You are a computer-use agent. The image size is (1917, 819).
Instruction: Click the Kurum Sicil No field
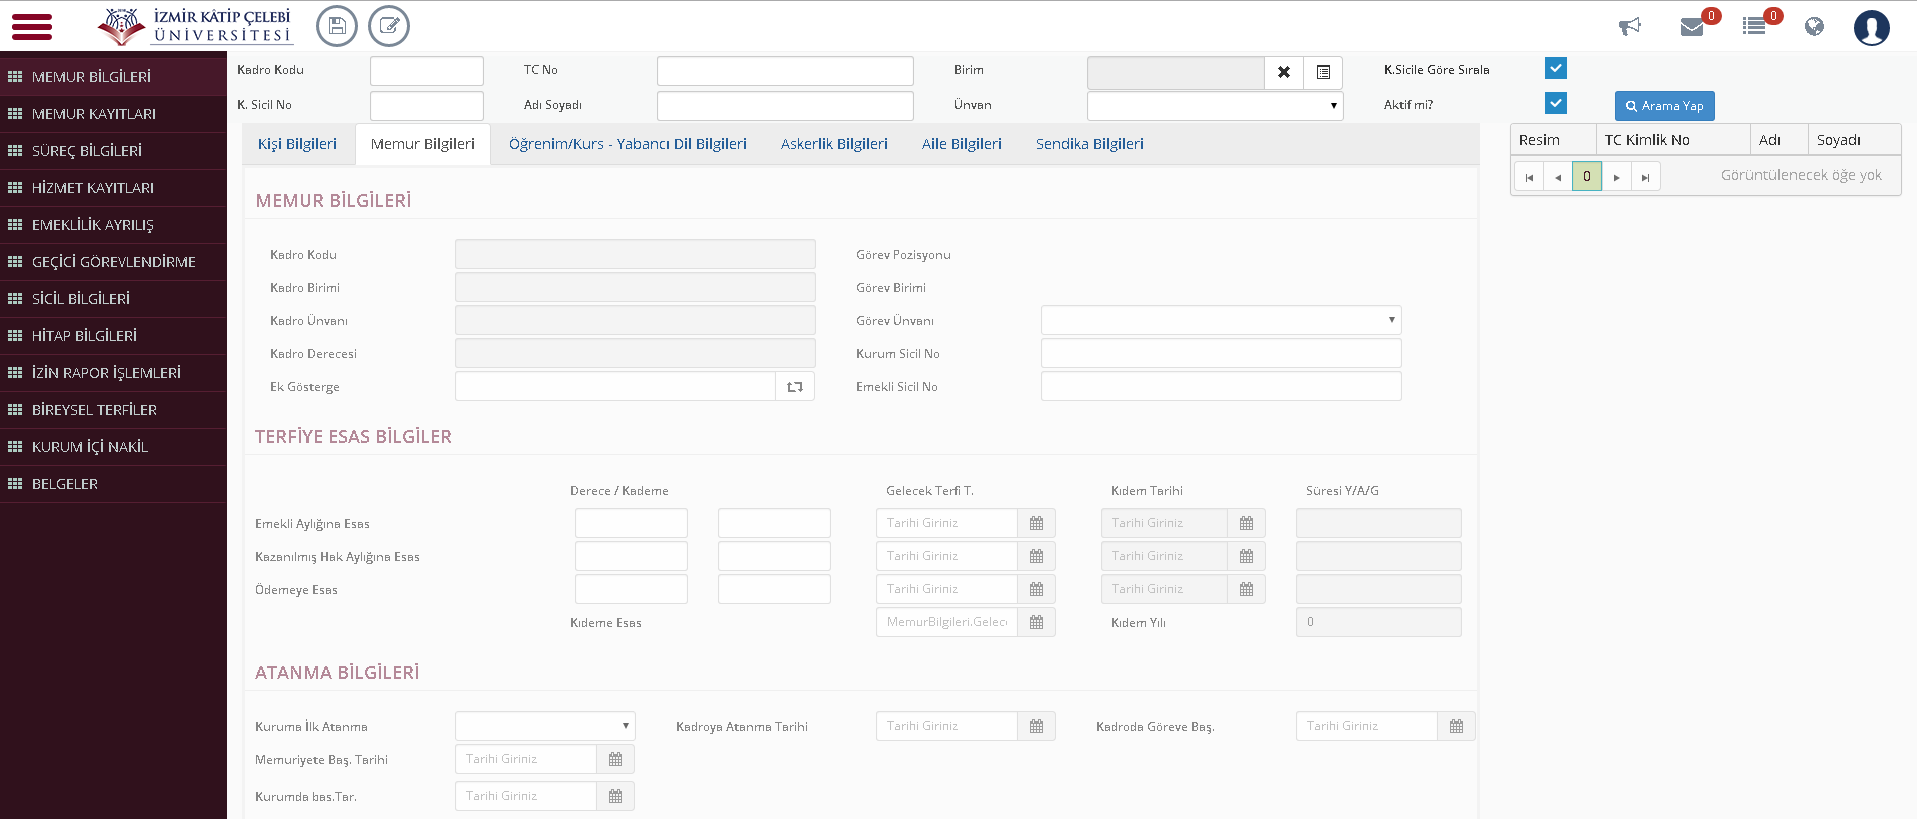1221,353
